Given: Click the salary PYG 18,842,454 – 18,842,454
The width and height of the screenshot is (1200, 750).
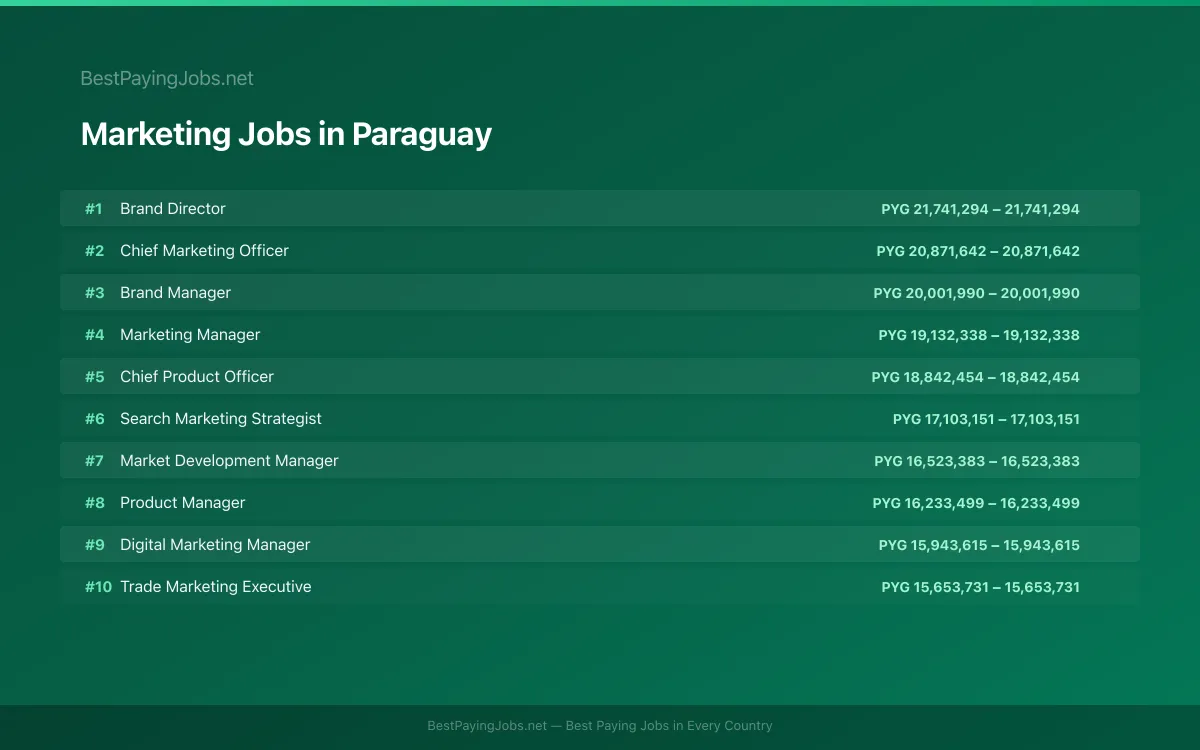Looking at the screenshot, I should [976, 377].
